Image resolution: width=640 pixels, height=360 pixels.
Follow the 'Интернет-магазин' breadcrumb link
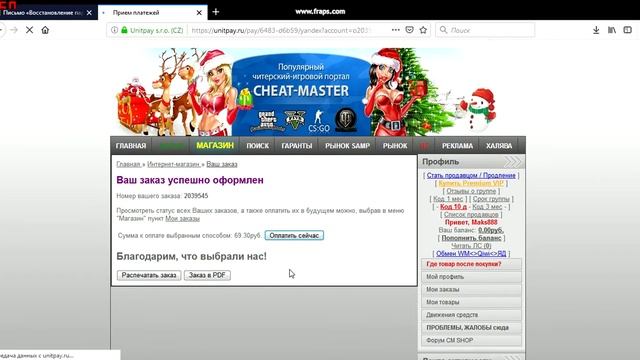coord(173,164)
